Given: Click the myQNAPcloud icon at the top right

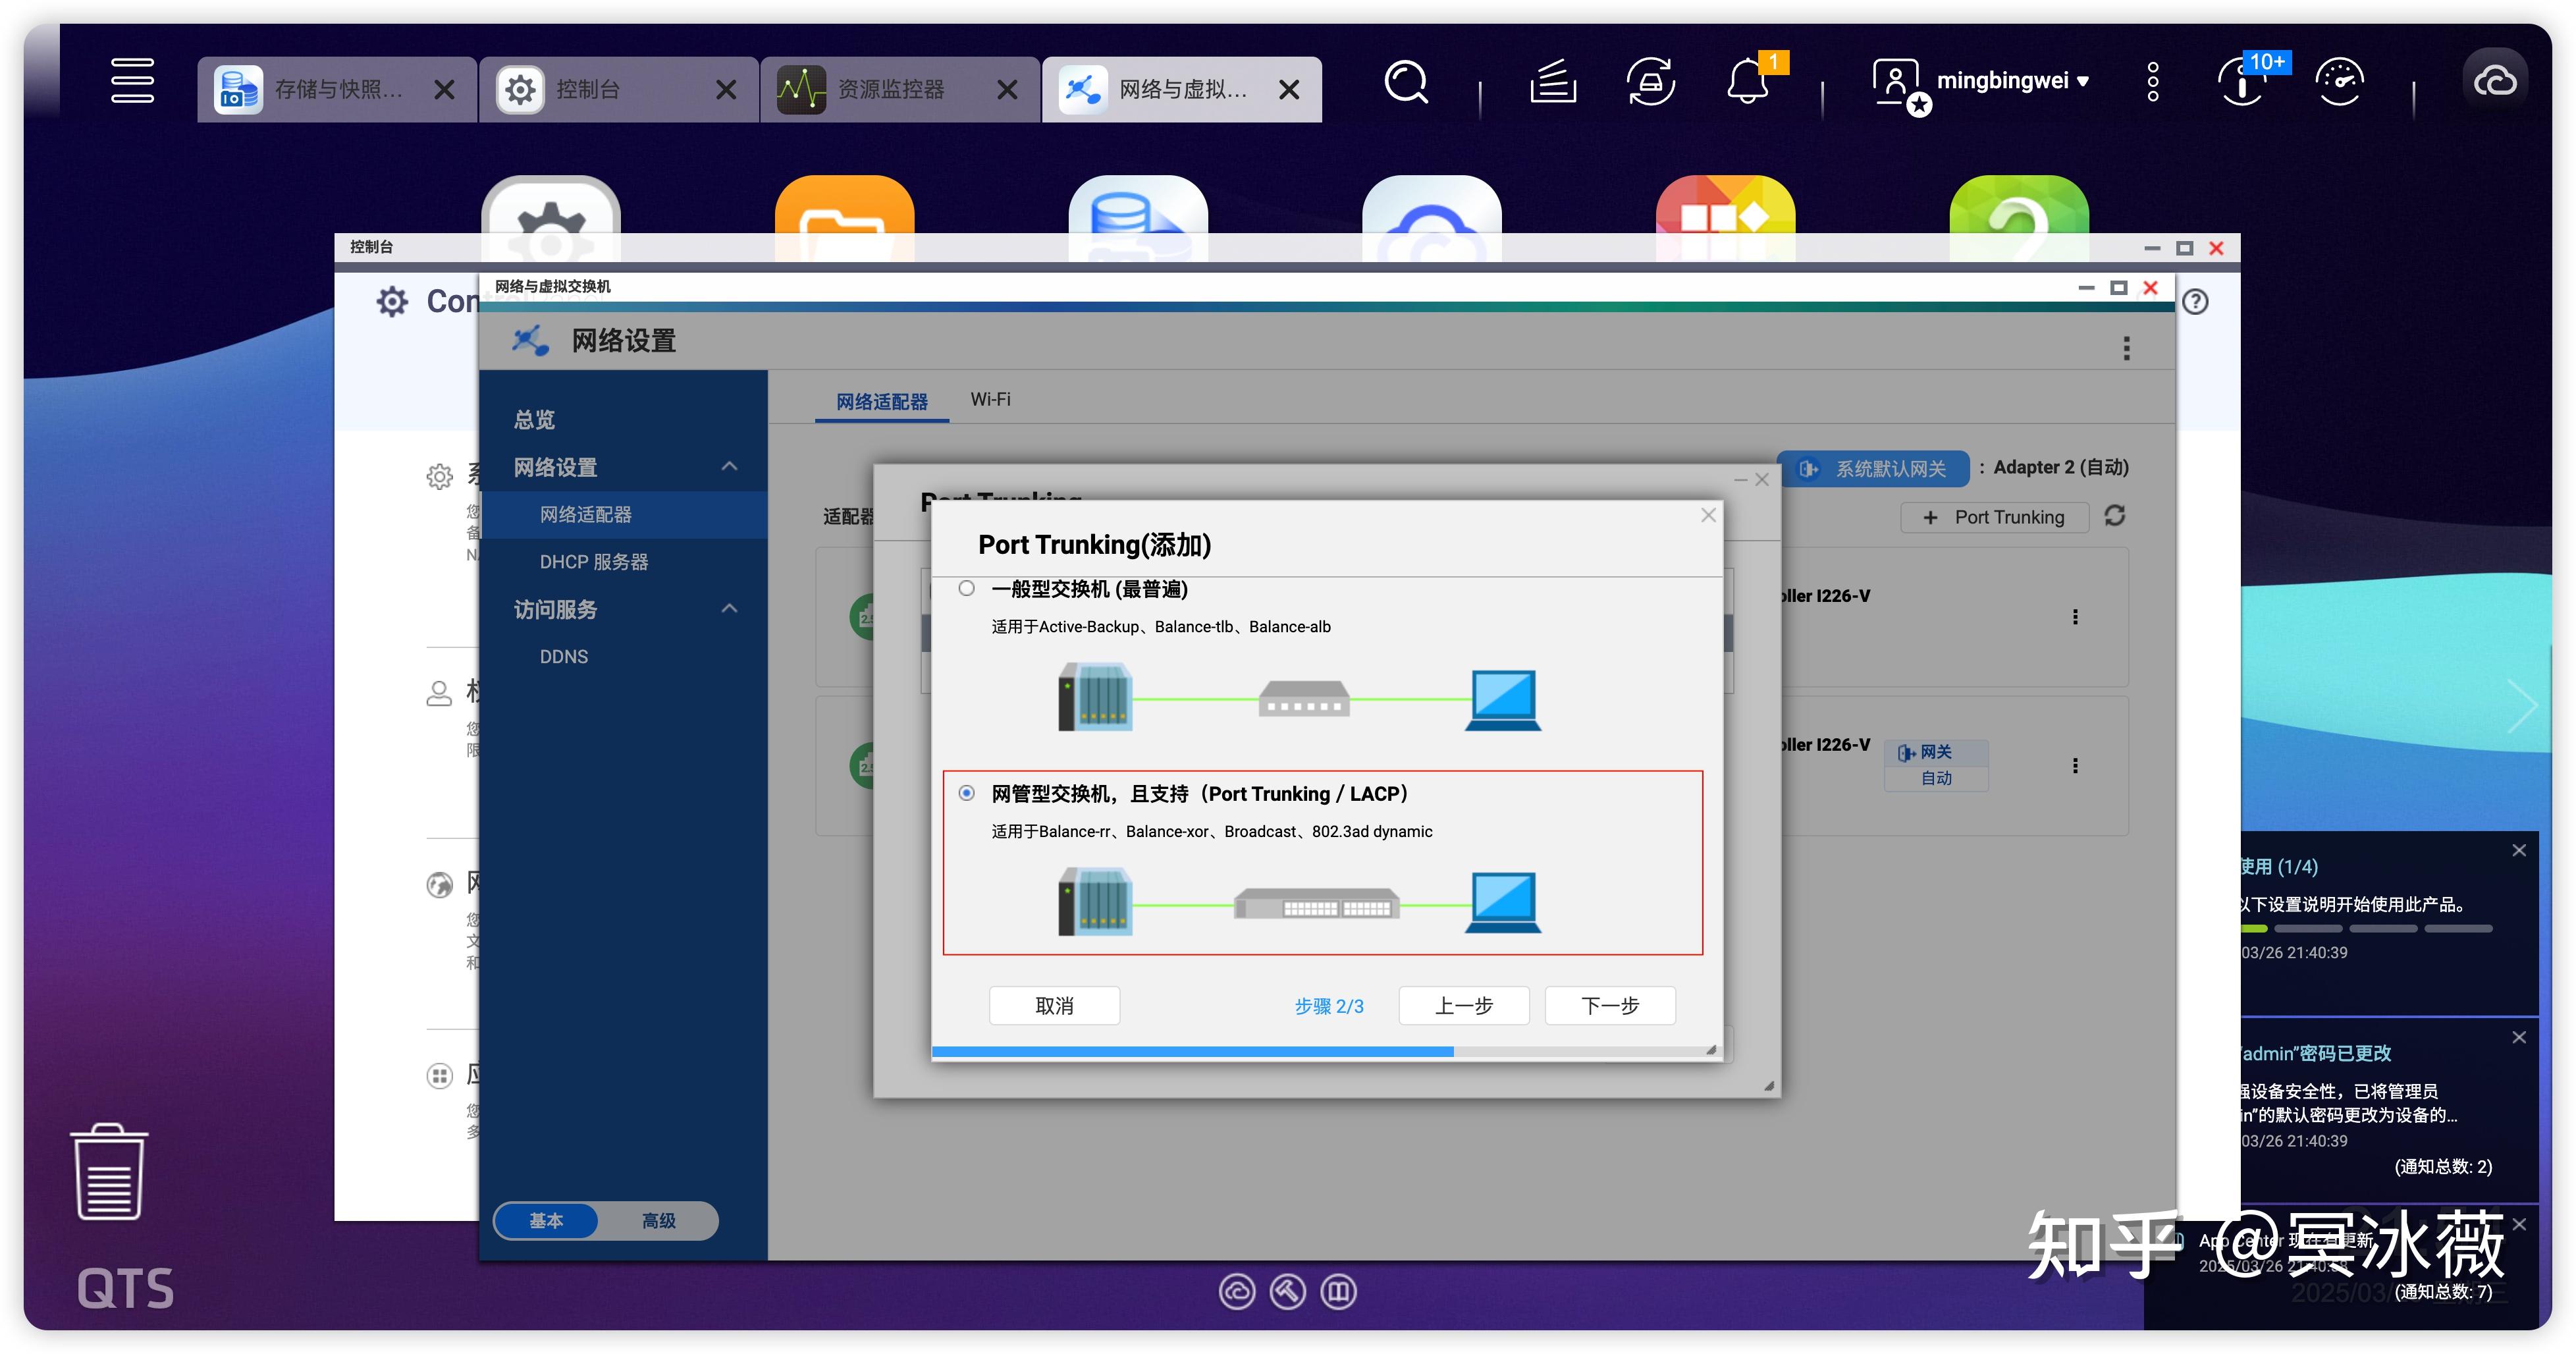Looking at the screenshot, I should point(2494,82).
